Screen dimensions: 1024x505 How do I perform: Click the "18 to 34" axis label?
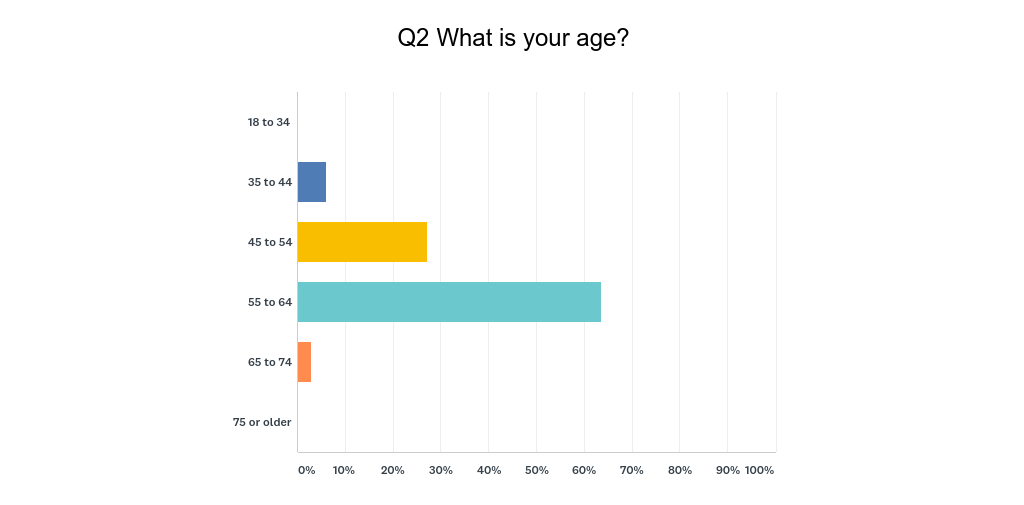click(x=269, y=122)
